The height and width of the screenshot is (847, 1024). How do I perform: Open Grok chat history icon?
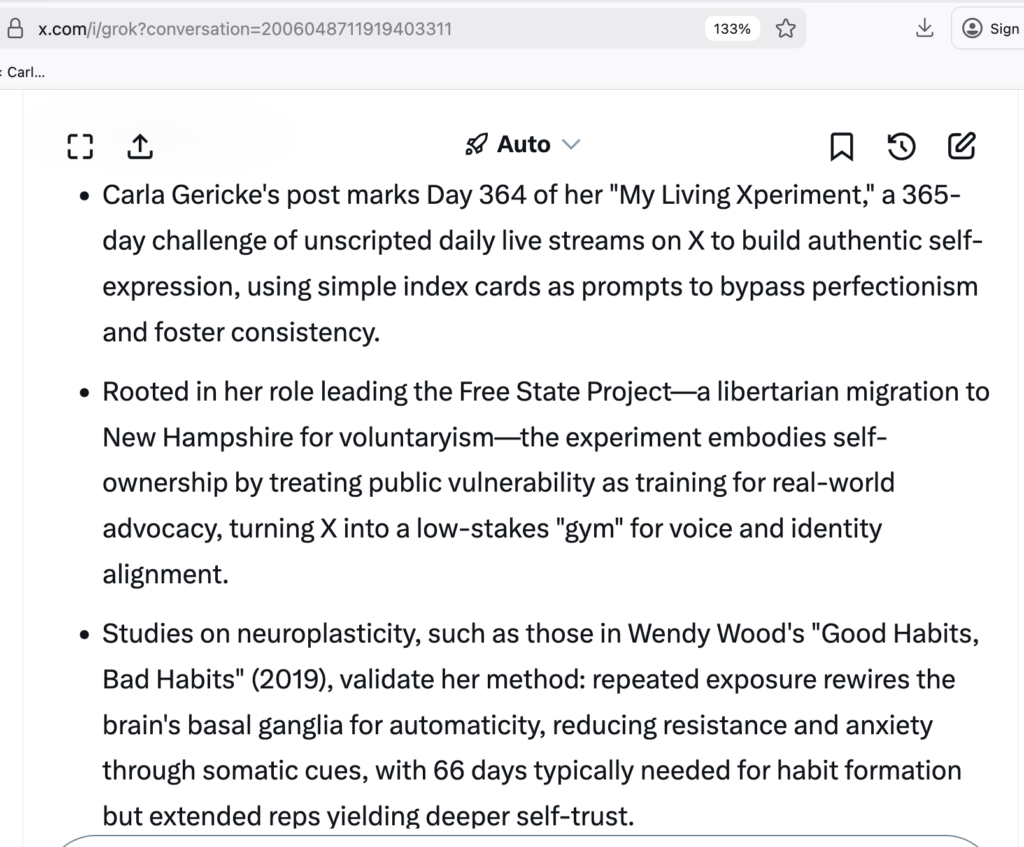coord(901,147)
